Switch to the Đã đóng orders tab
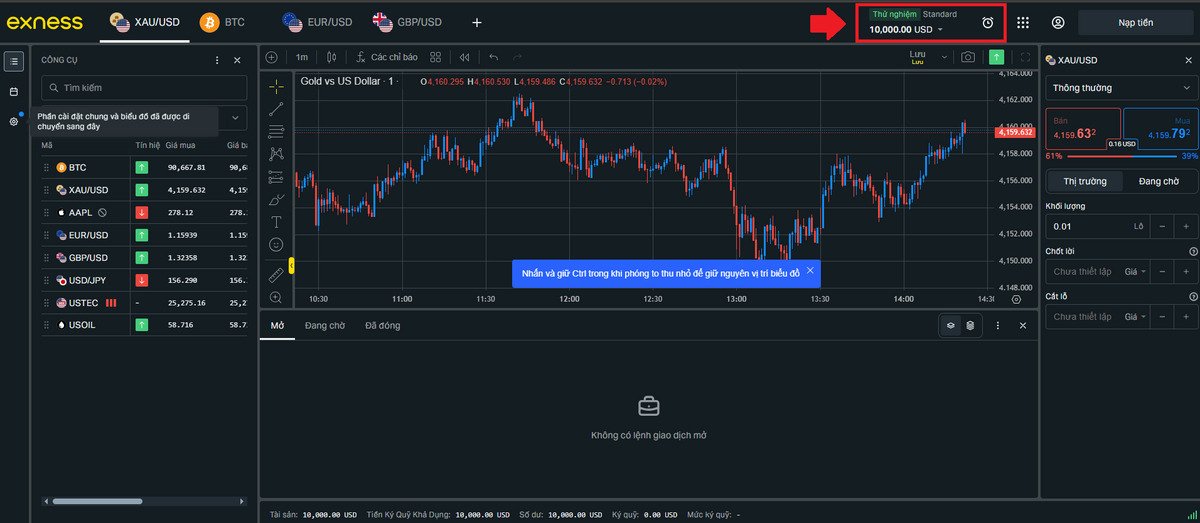Viewport: 1200px width, 523px height. tap(382, 326)
